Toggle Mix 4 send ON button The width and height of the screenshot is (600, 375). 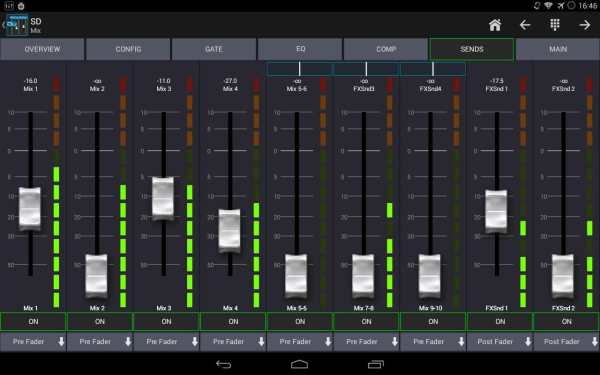pyautogui.click(x=233, y=322)
